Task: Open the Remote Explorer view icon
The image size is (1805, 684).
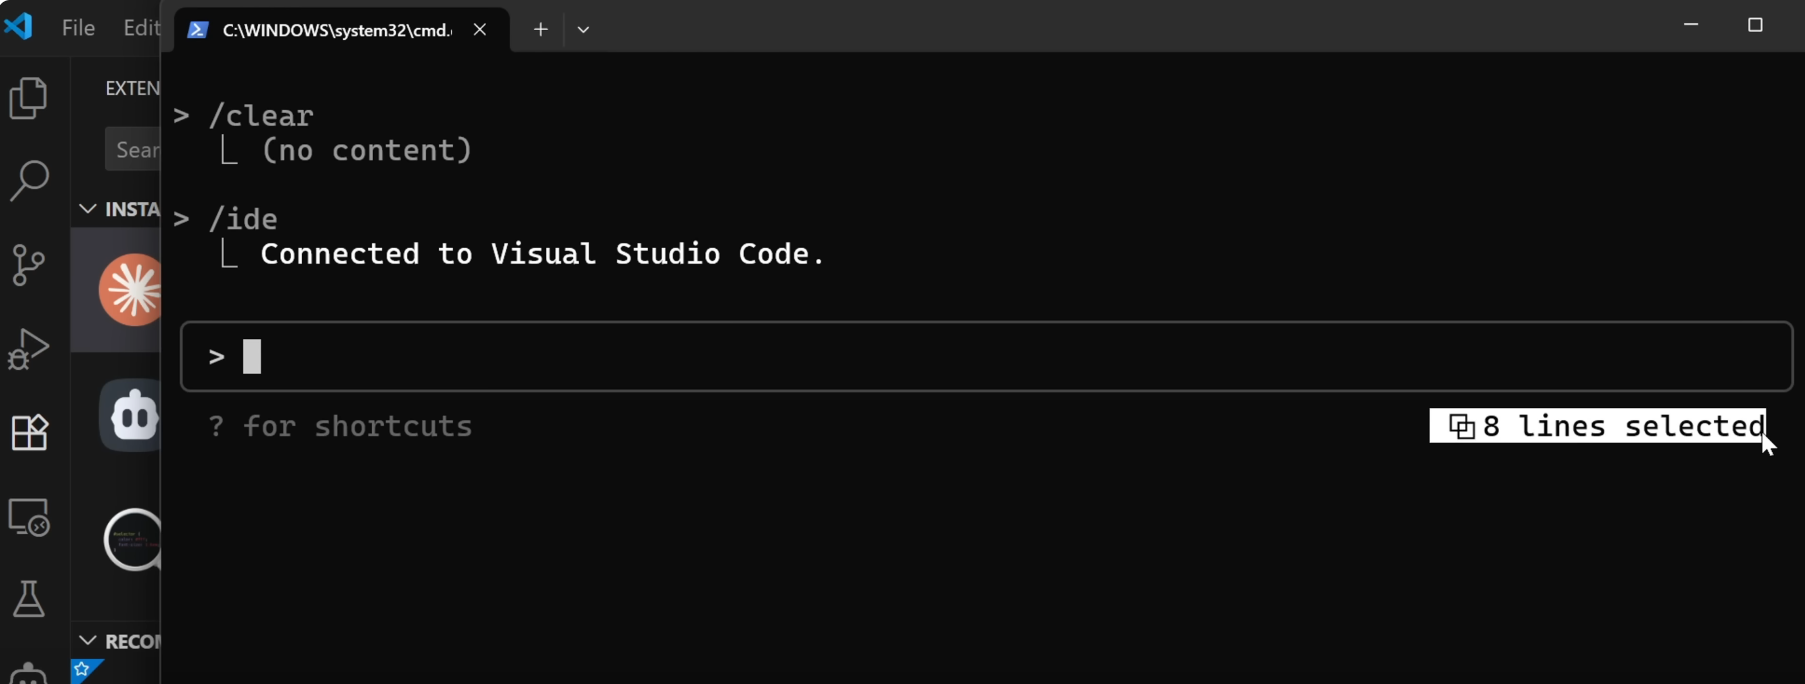Action: pyautogui.click(x=29, y=517)
